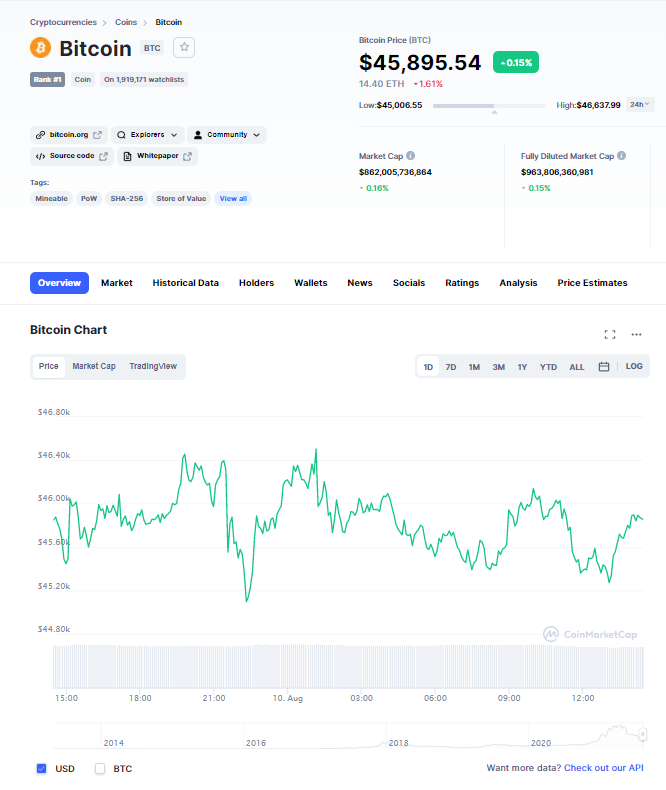Open the Whitepaper link
666x790 pixels.
(x=158, y=156)
